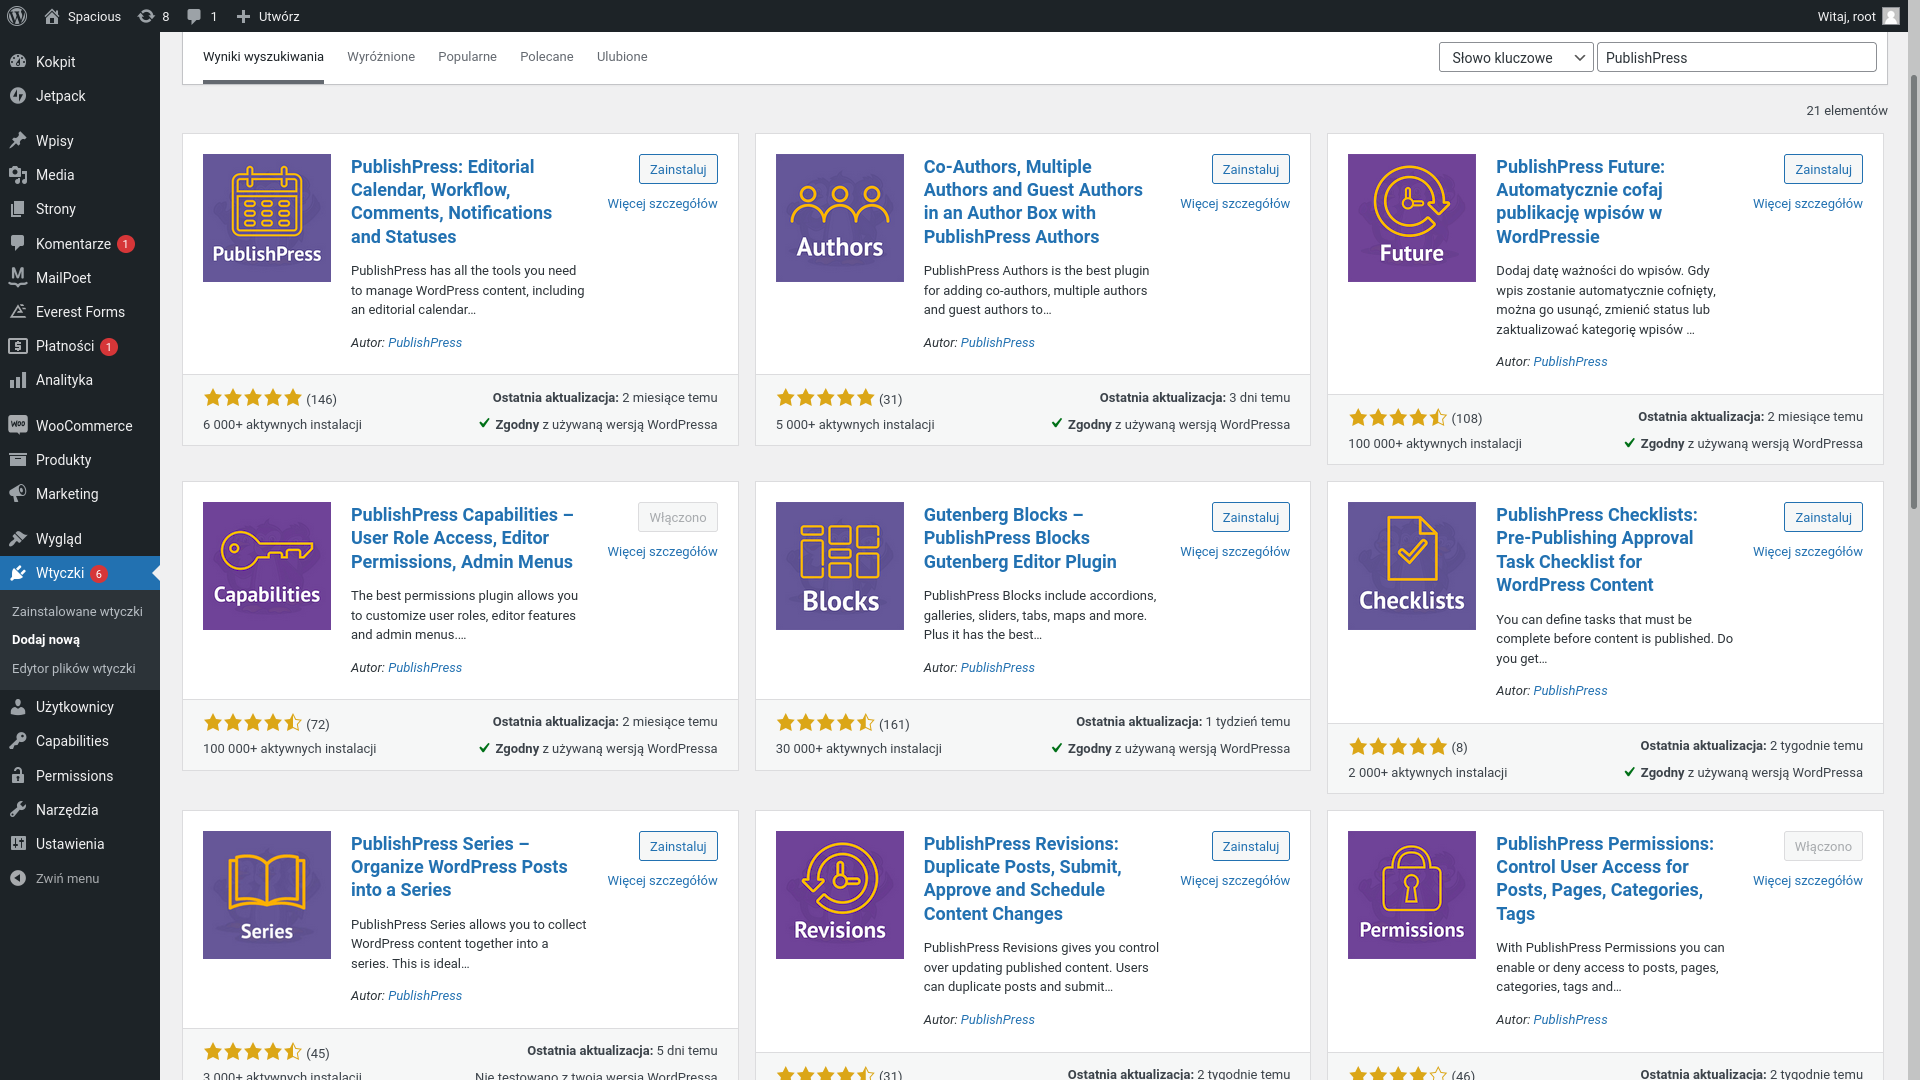The width and height of the screenshot is (1920, 1080).
Task: Open Jetpack in sidebar
Action: 80,96
